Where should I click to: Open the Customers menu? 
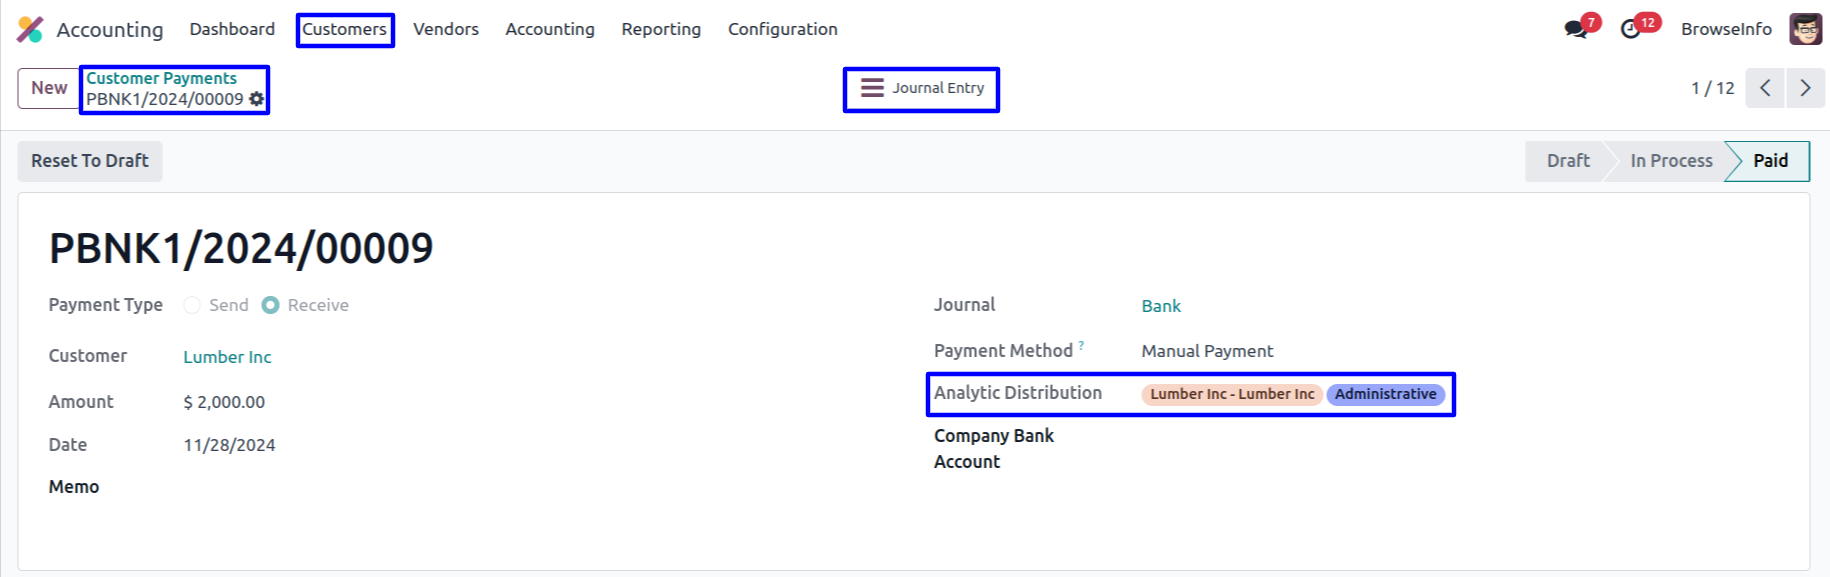pos(344,29)
